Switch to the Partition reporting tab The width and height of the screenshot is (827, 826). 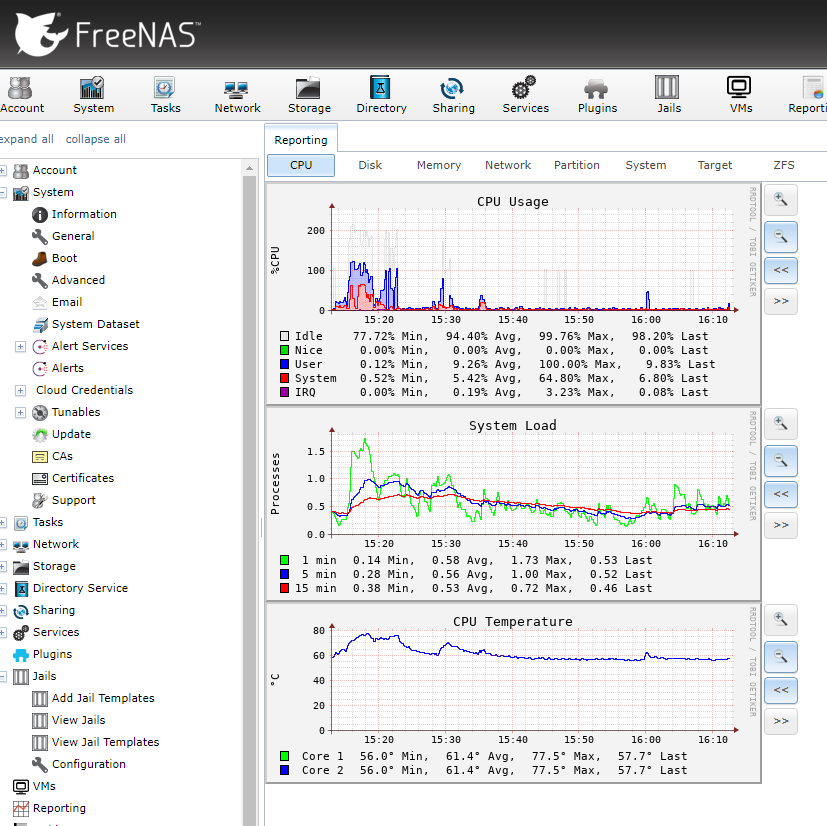pyautogui.click(x=576, y=165)
